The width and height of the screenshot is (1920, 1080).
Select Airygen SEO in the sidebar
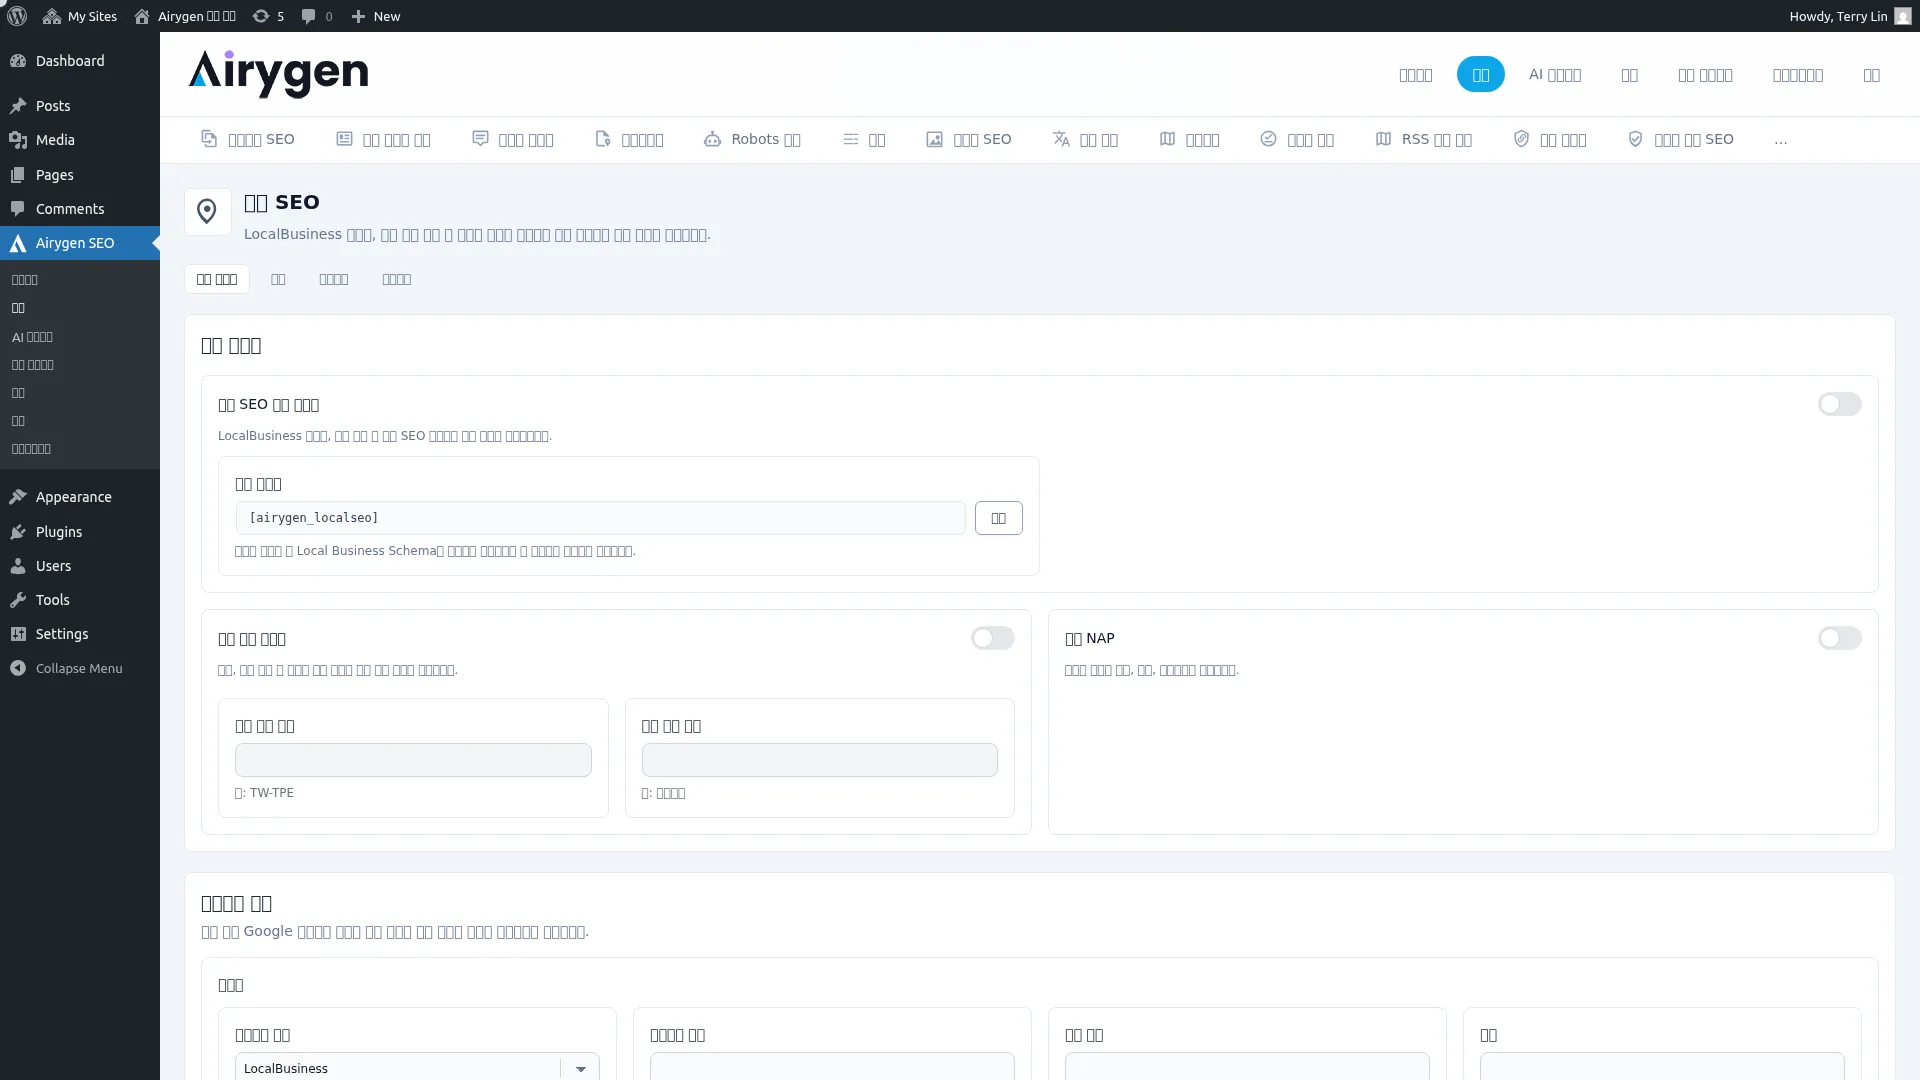pos(80,243)
